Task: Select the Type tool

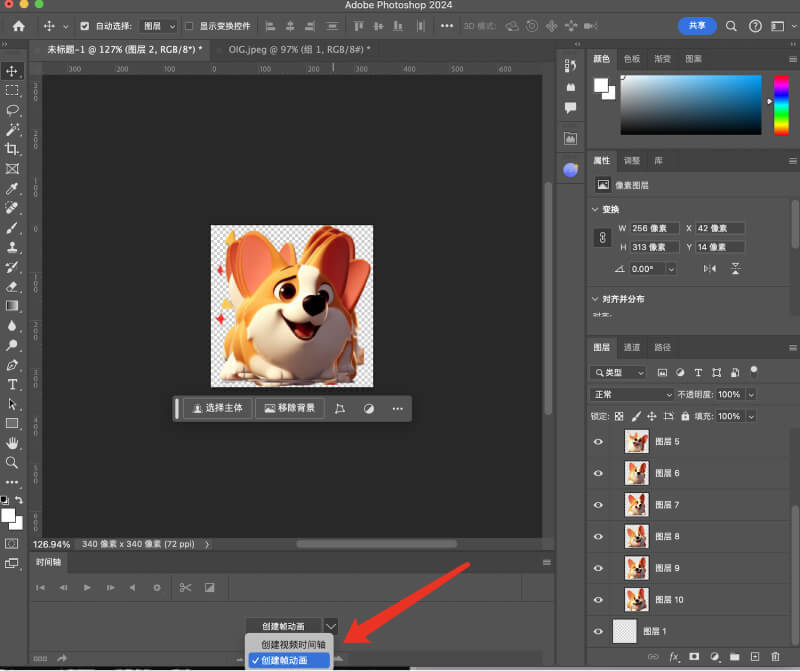Action: (x=13, y=385)
